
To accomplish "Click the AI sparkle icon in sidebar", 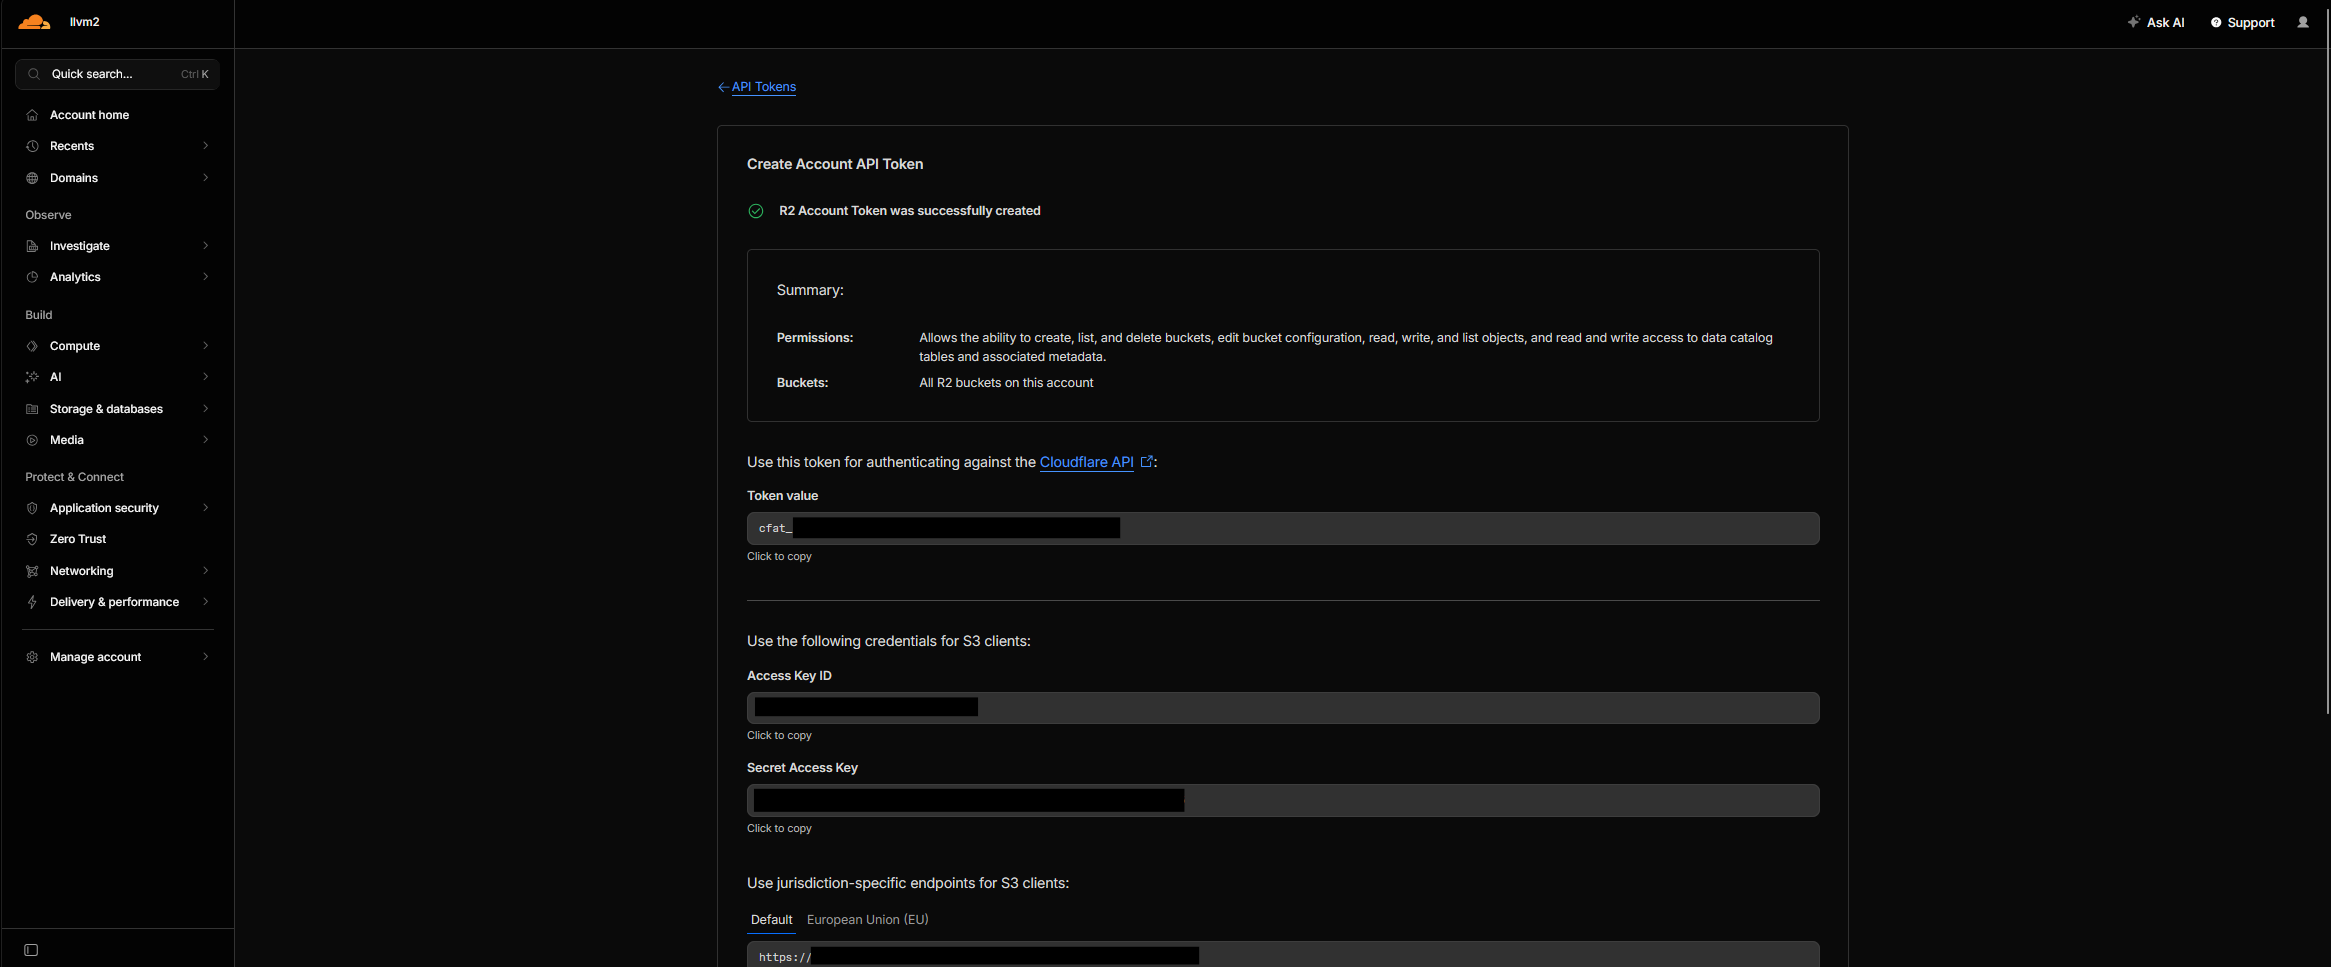I will click(32, 377).
